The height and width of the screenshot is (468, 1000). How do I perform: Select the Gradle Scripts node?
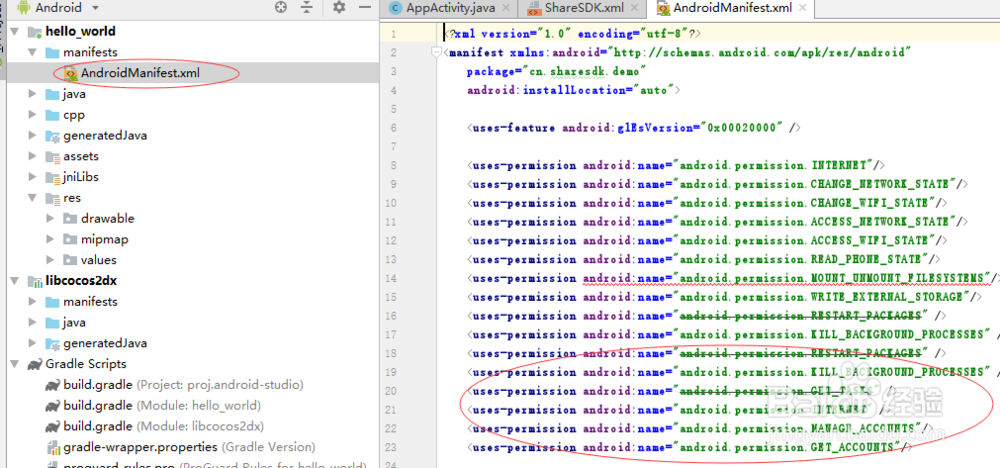[86, 363]
